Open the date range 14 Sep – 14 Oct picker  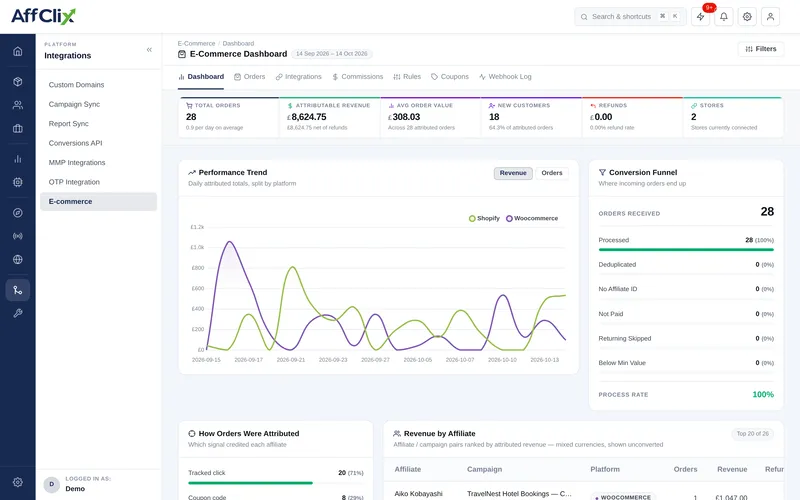(x=332, y=54)
